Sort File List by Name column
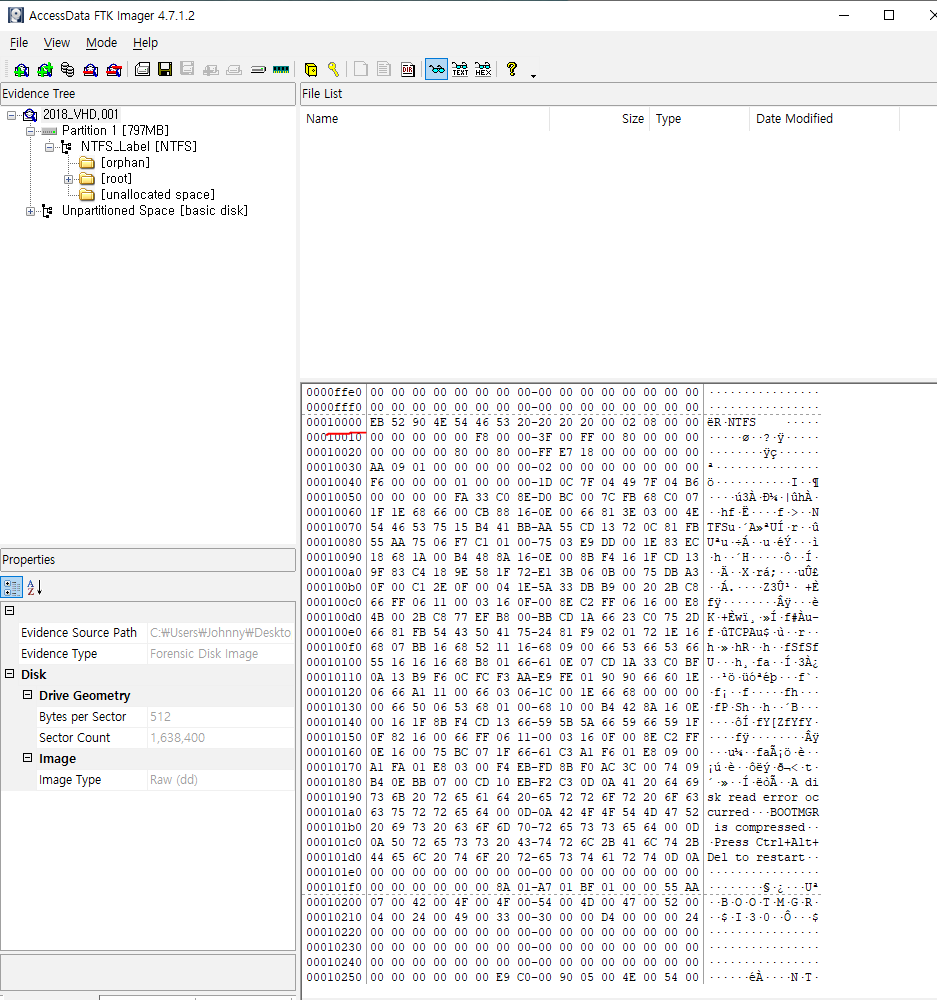The height and width of the screenshot is (1000, 937). (425, 119)
